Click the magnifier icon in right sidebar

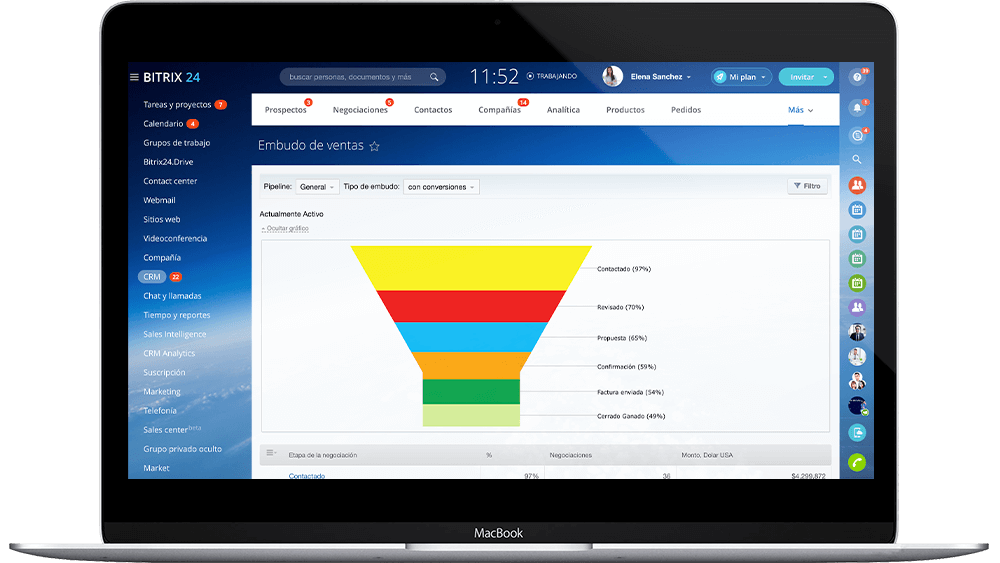click(857, 159)
